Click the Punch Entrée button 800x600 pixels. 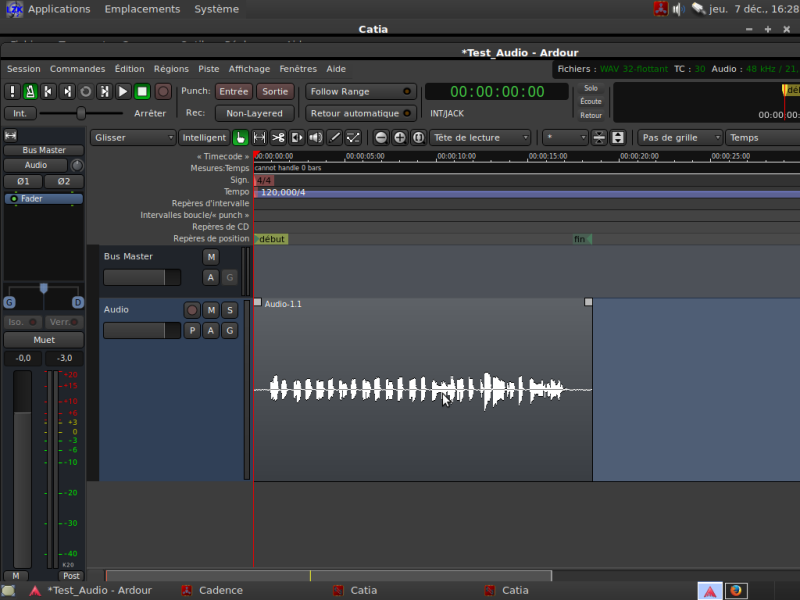click(234, 91)
